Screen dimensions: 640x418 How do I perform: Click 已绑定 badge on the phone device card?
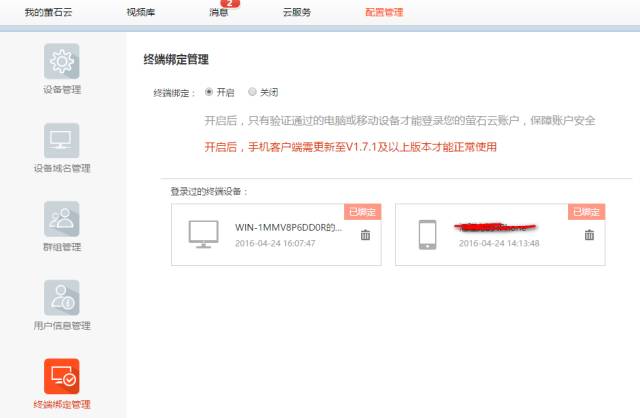pyautogui.click(x=587, y=212)
